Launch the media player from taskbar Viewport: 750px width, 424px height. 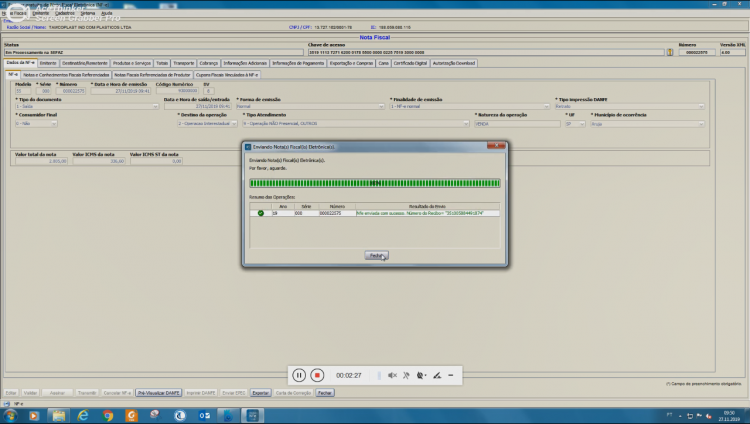[x=33, y=415]
